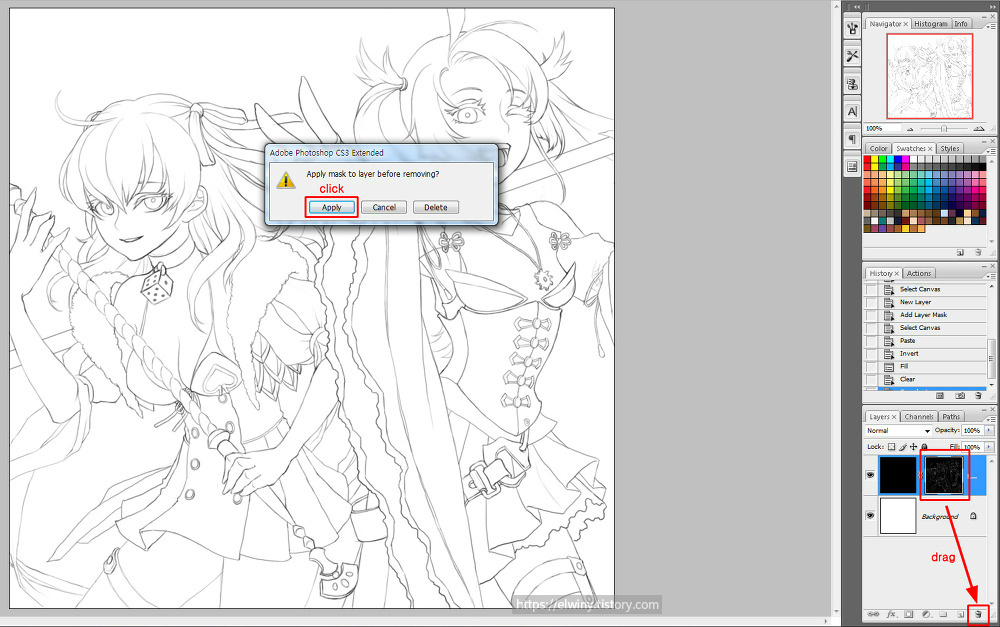Switch to the Histogram tab
Screen dimensions: 1000x627
coord(930,24)
